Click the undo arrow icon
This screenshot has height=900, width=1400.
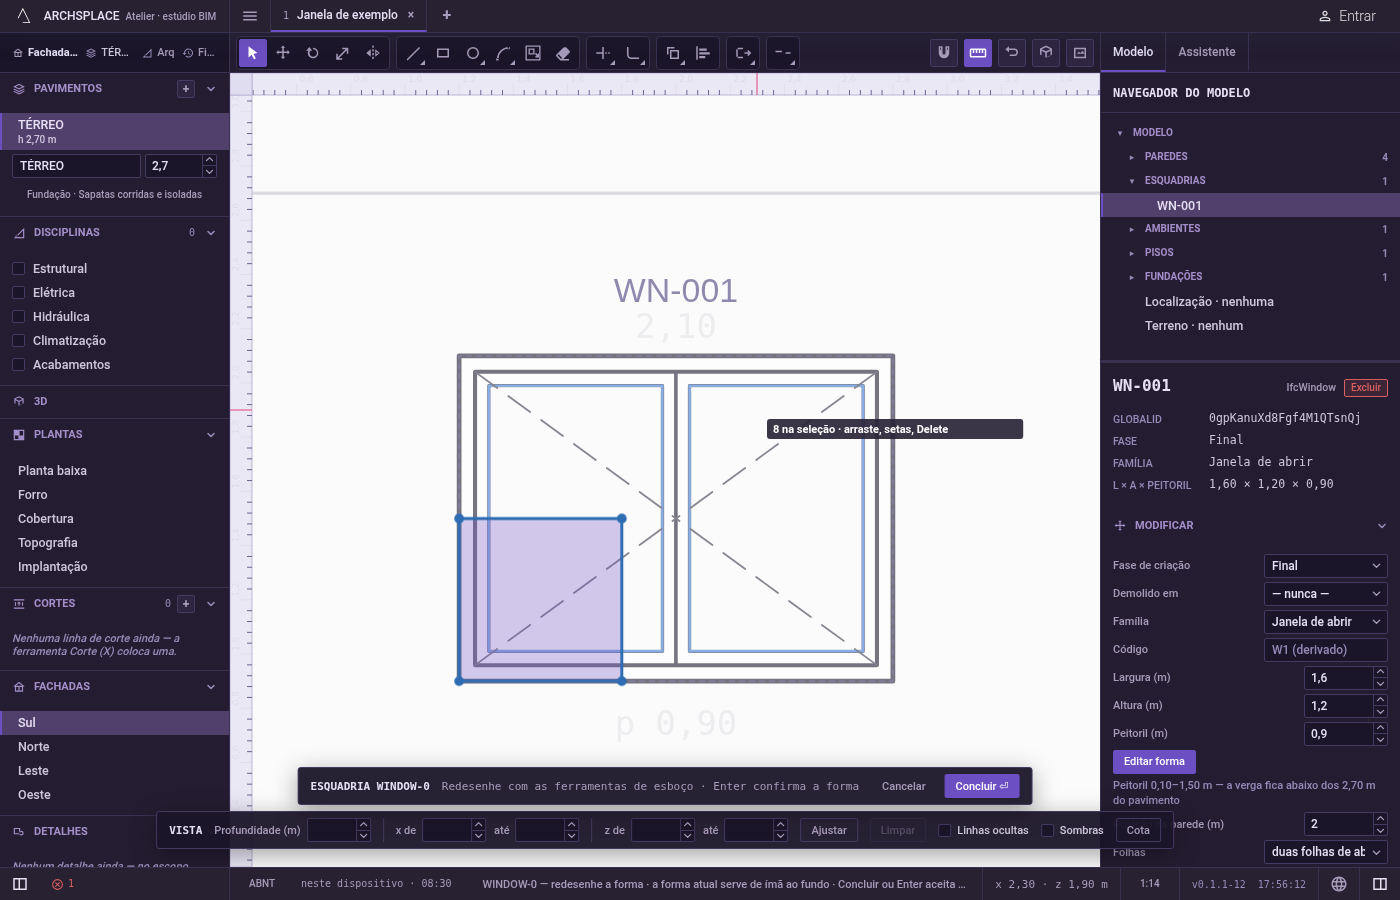tap(1012, 53)
